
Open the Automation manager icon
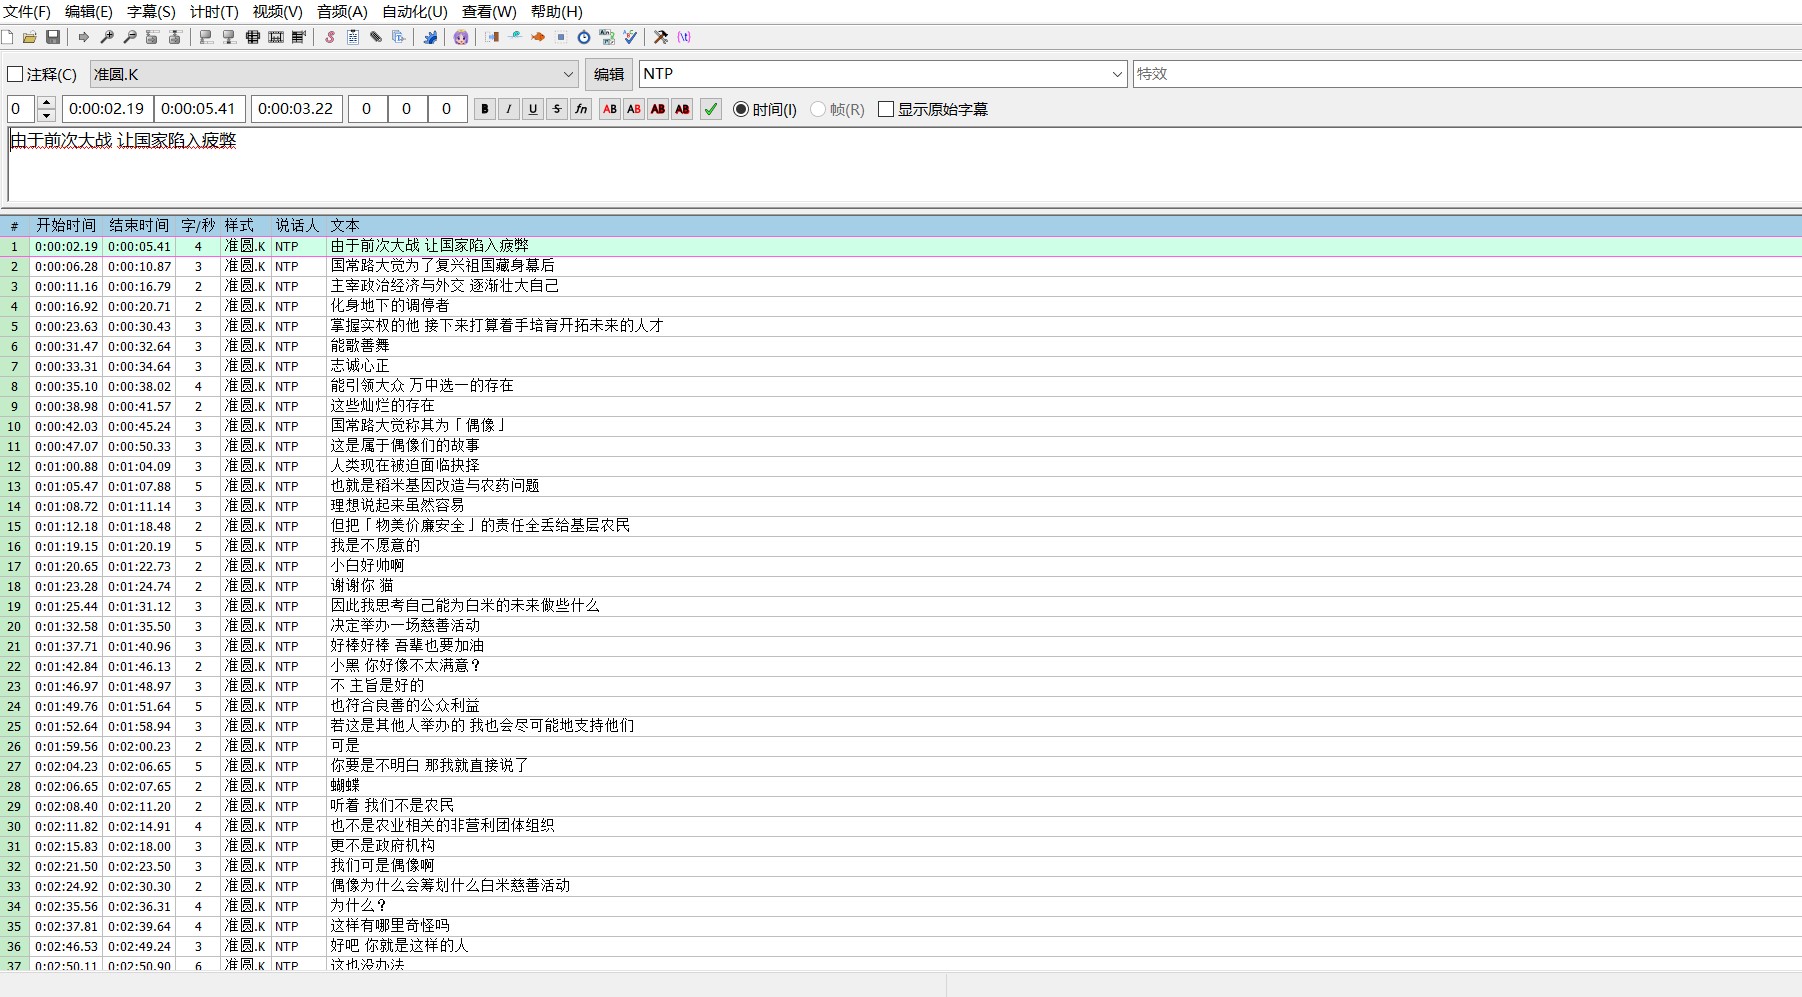(430, 37)
